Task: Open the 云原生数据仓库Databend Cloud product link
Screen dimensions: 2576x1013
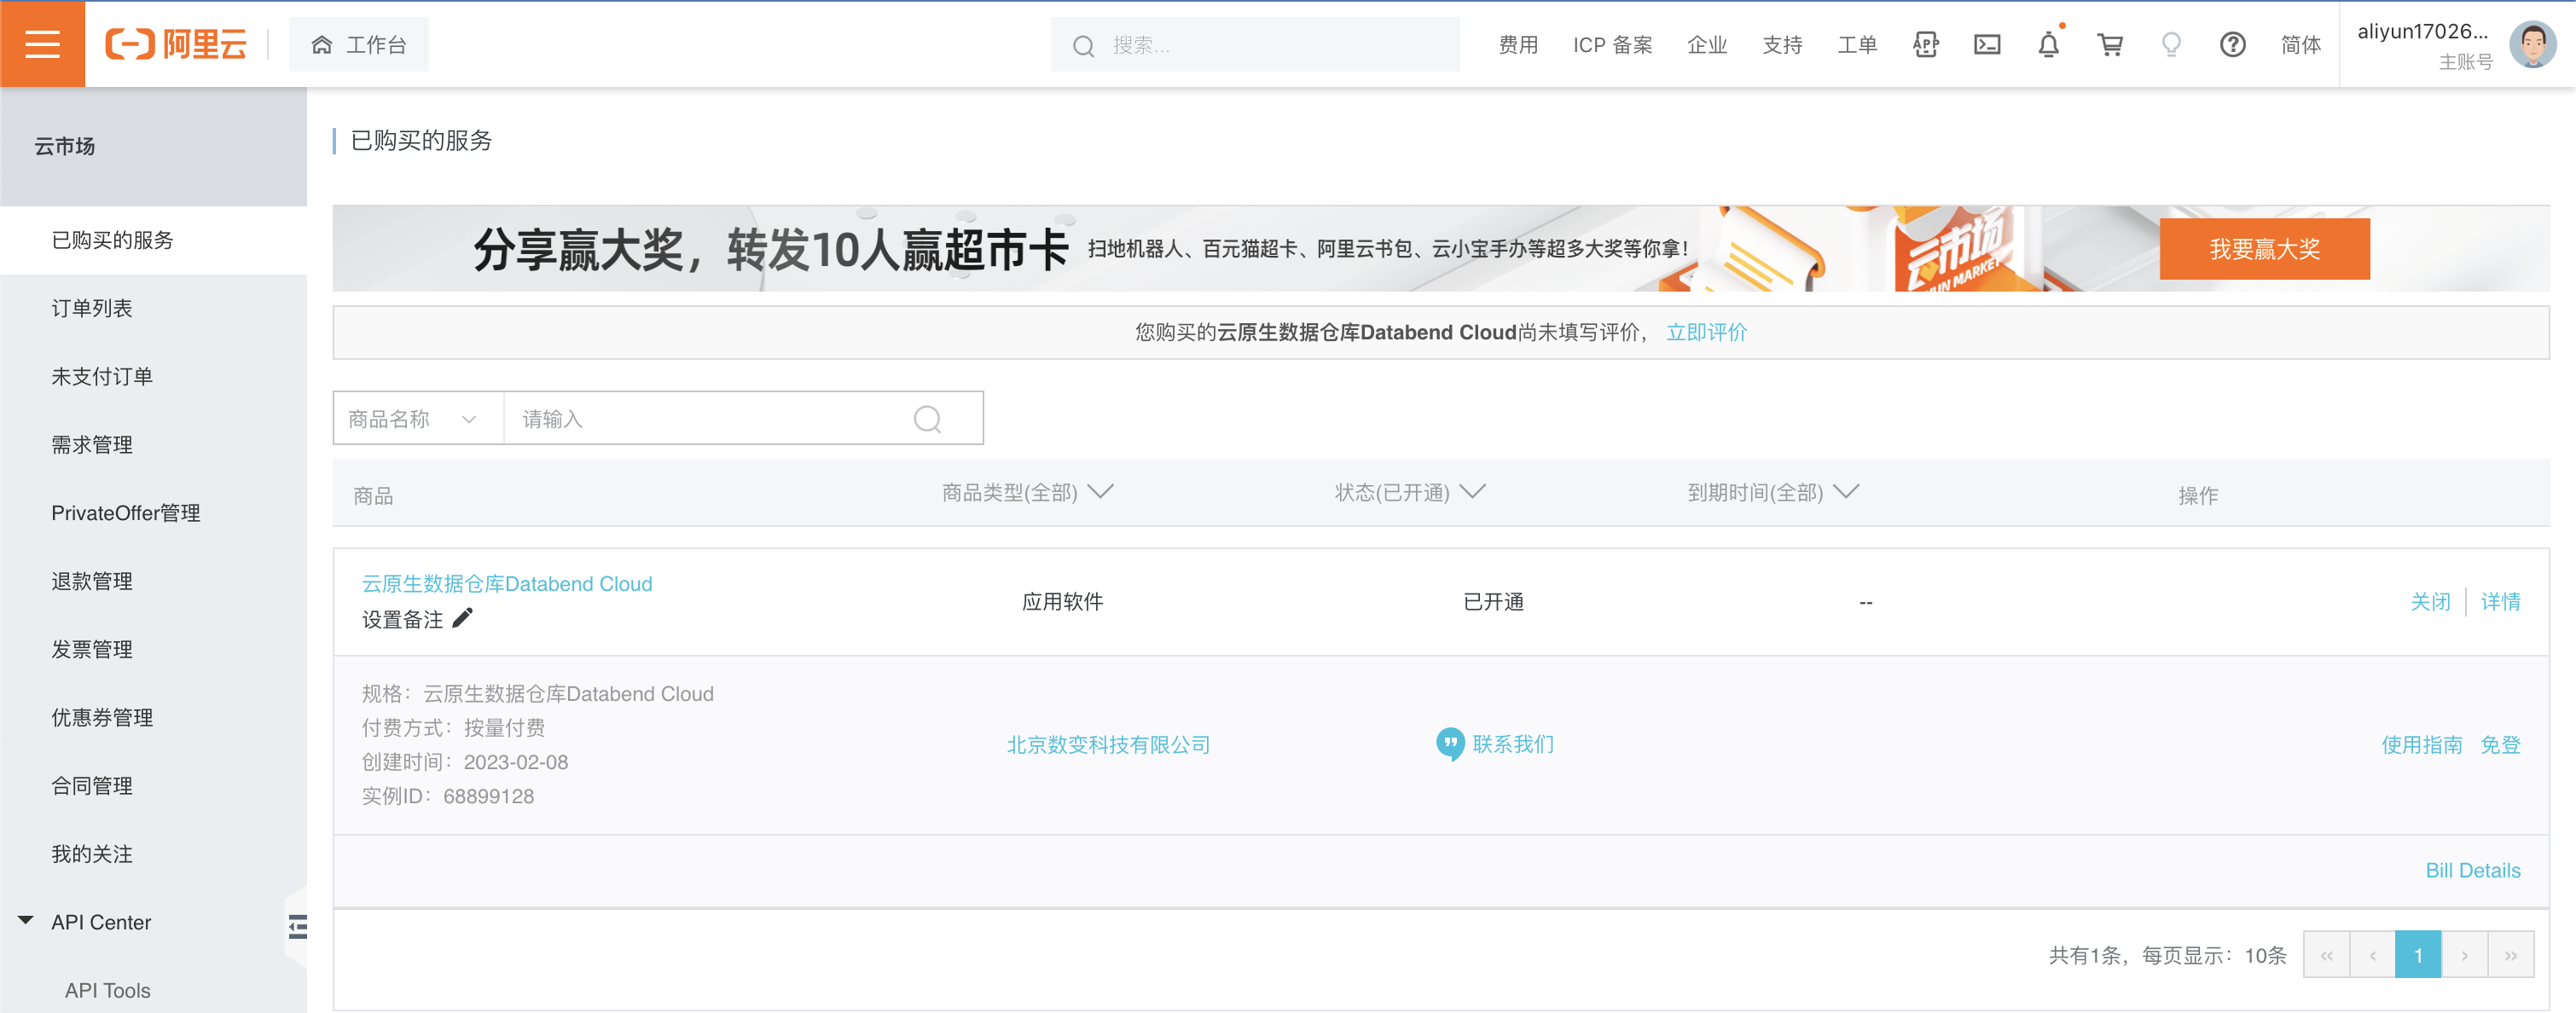Action: tap(507, 584)
